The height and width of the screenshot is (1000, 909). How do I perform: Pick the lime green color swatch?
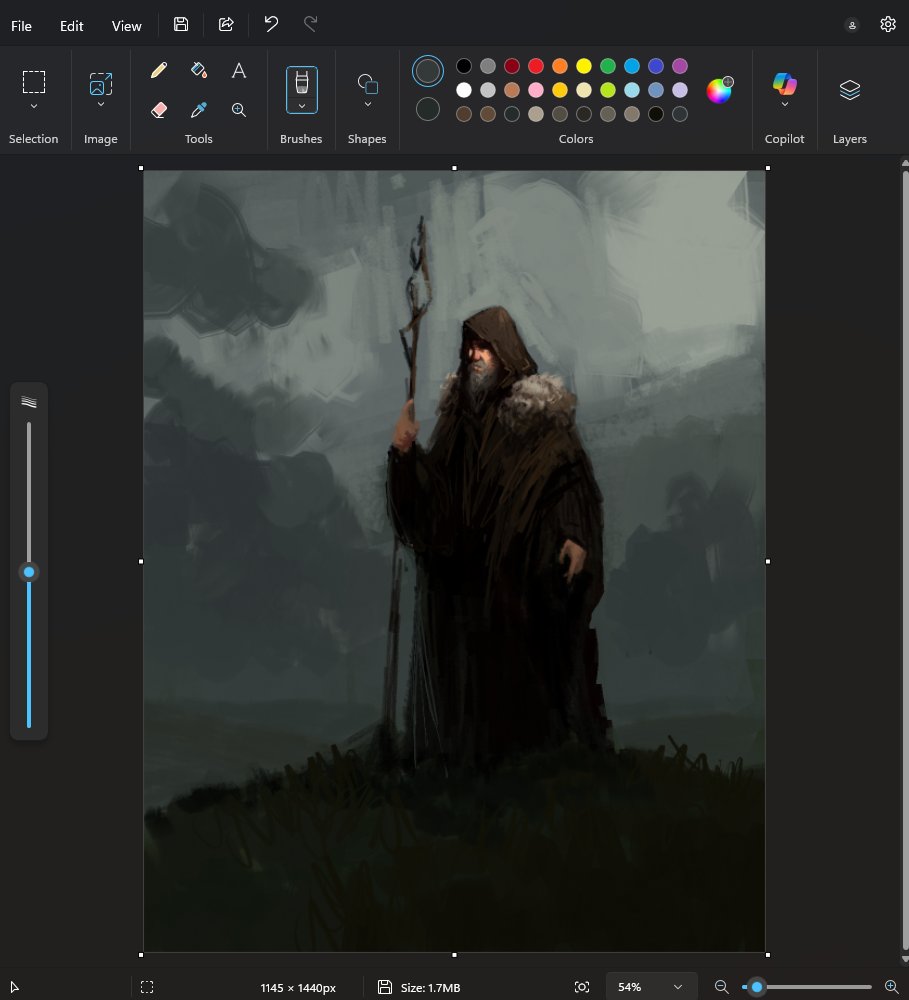pyautogui.click(x=608, y=90)
